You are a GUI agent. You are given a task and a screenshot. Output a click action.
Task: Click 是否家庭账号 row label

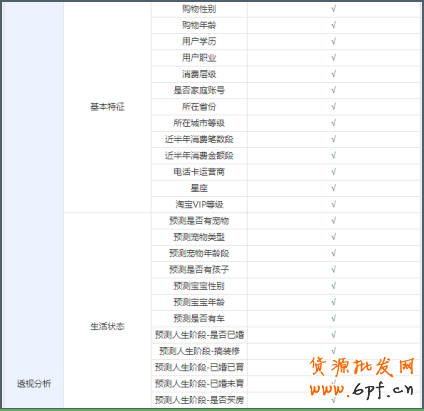click(x=199, y=90)
